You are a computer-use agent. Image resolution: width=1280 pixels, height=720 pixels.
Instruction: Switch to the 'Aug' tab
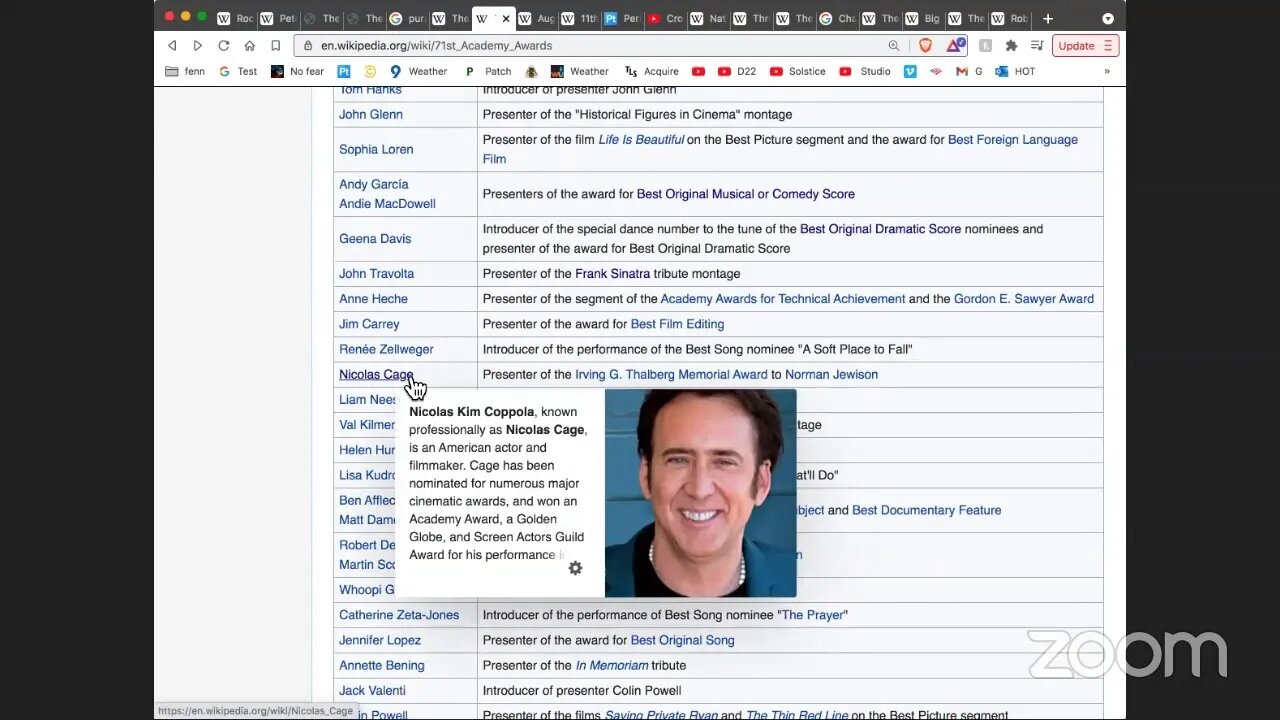[536, 18]
